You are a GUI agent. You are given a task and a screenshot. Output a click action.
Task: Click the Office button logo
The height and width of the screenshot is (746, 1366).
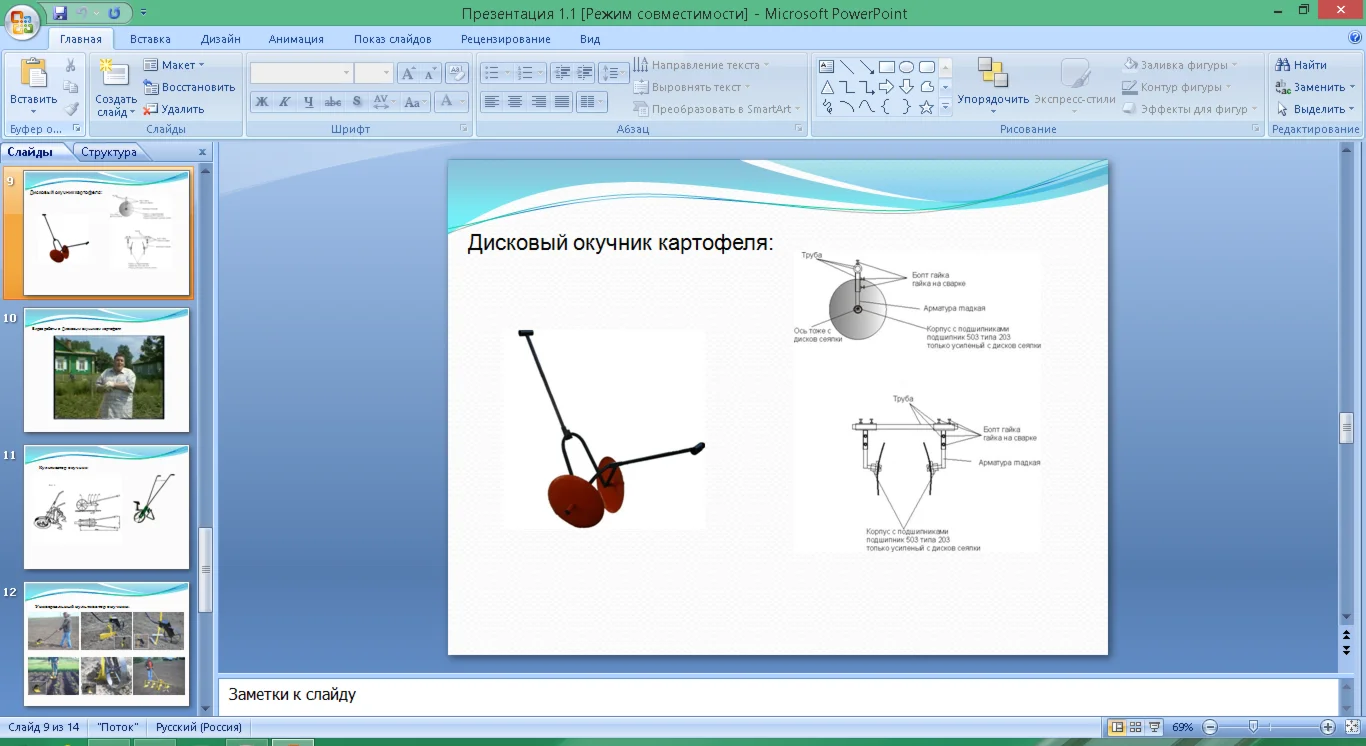tap(24, 20)
